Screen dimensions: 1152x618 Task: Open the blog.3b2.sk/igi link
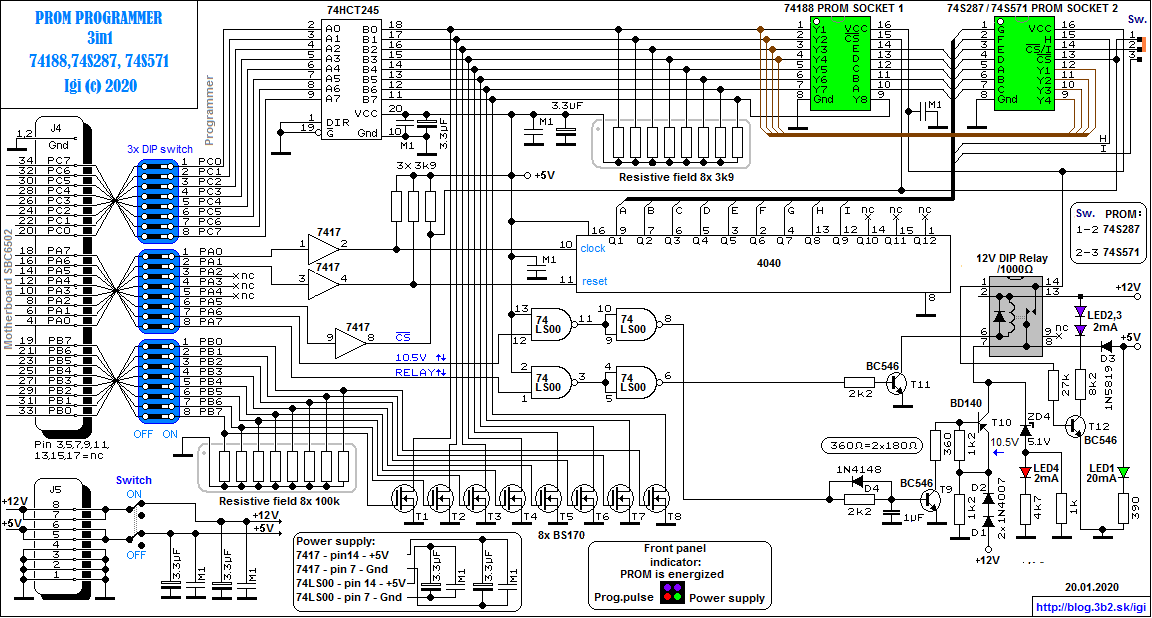(x=1090, y=607)
